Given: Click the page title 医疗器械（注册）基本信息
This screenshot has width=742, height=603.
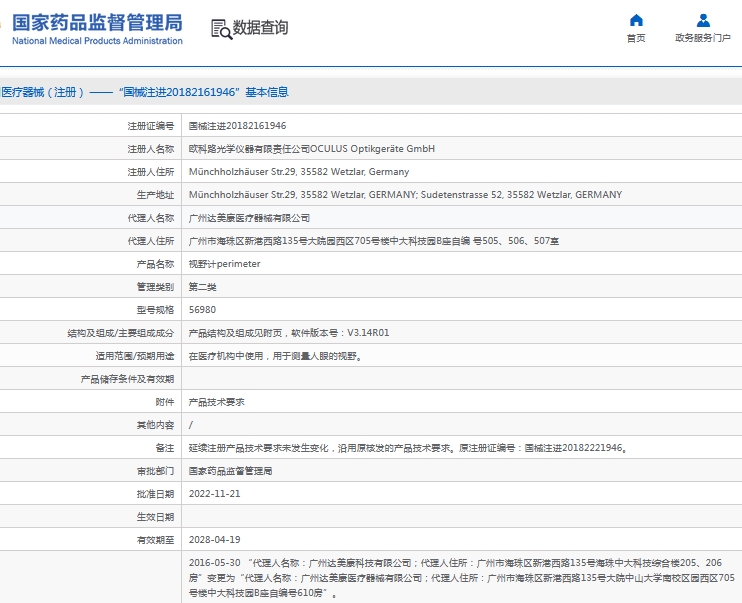Looking at the screenshot, I should 145,92.
